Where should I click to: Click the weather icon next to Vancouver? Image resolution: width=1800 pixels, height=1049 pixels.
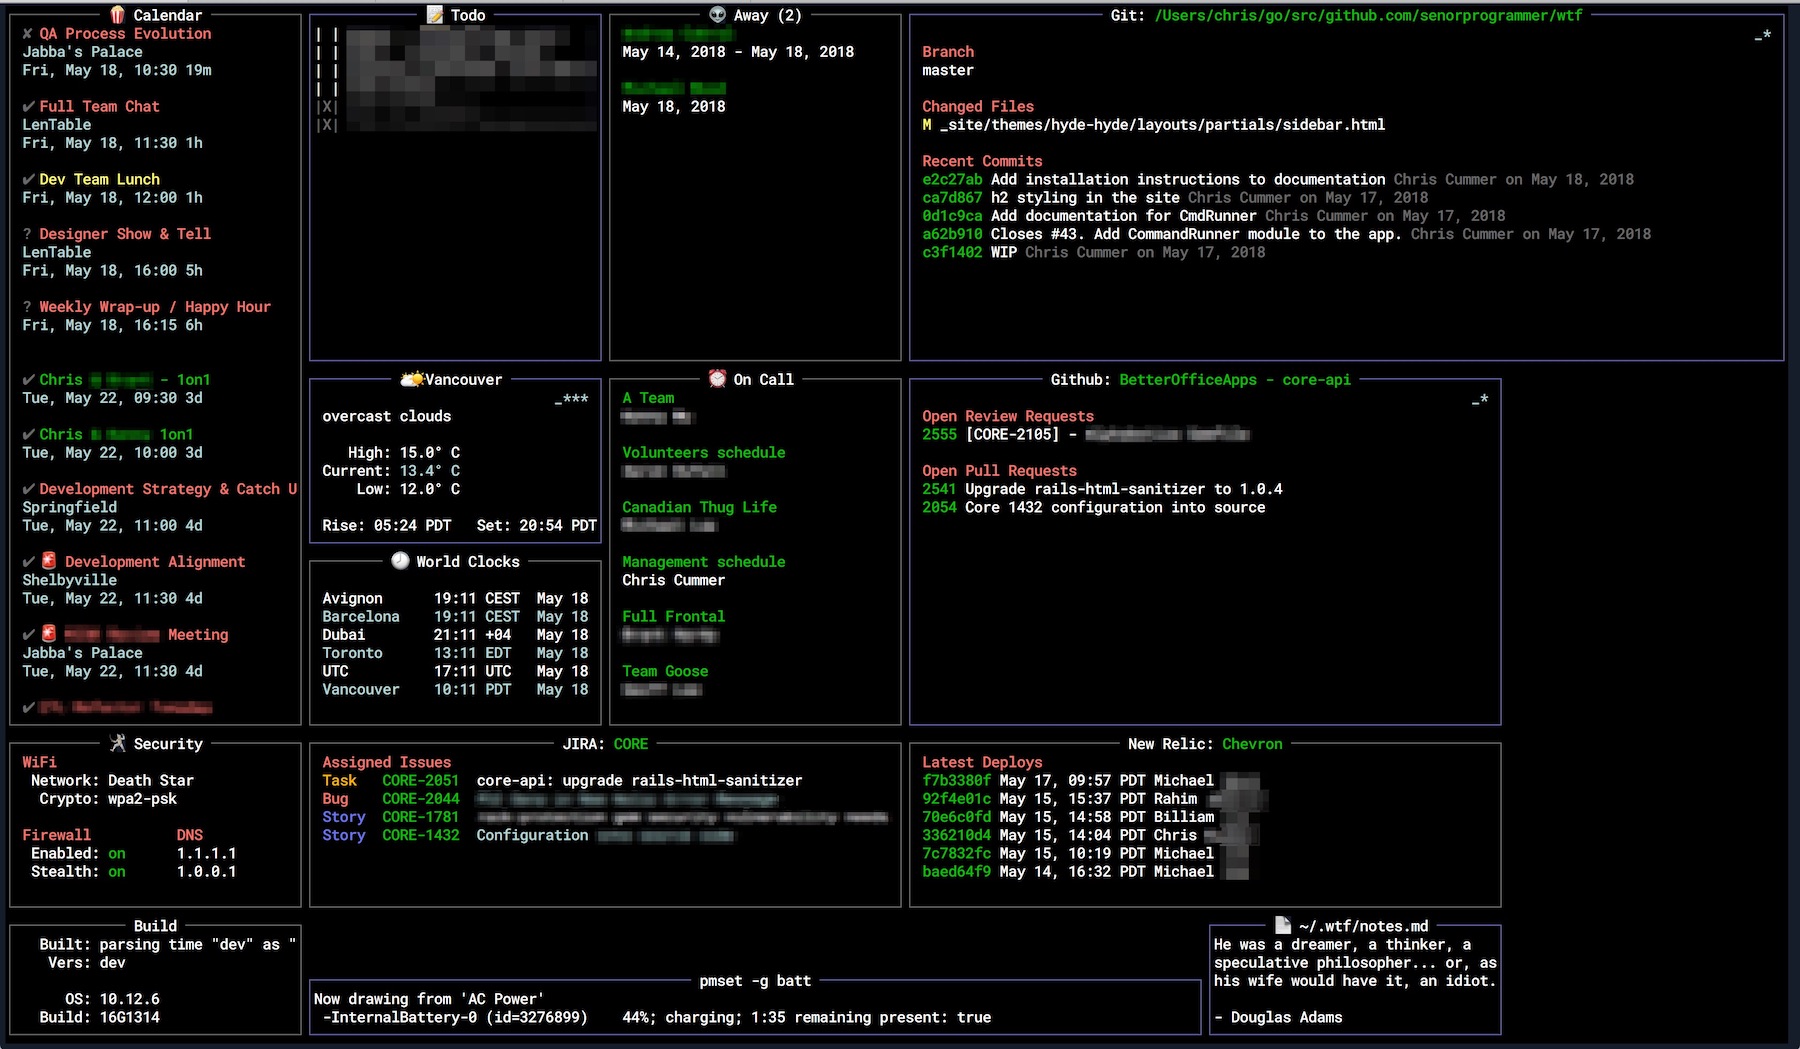(x=411, y=379)
